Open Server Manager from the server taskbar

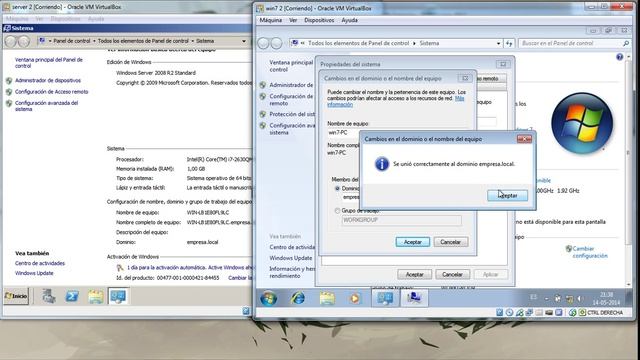coord(49,296)
